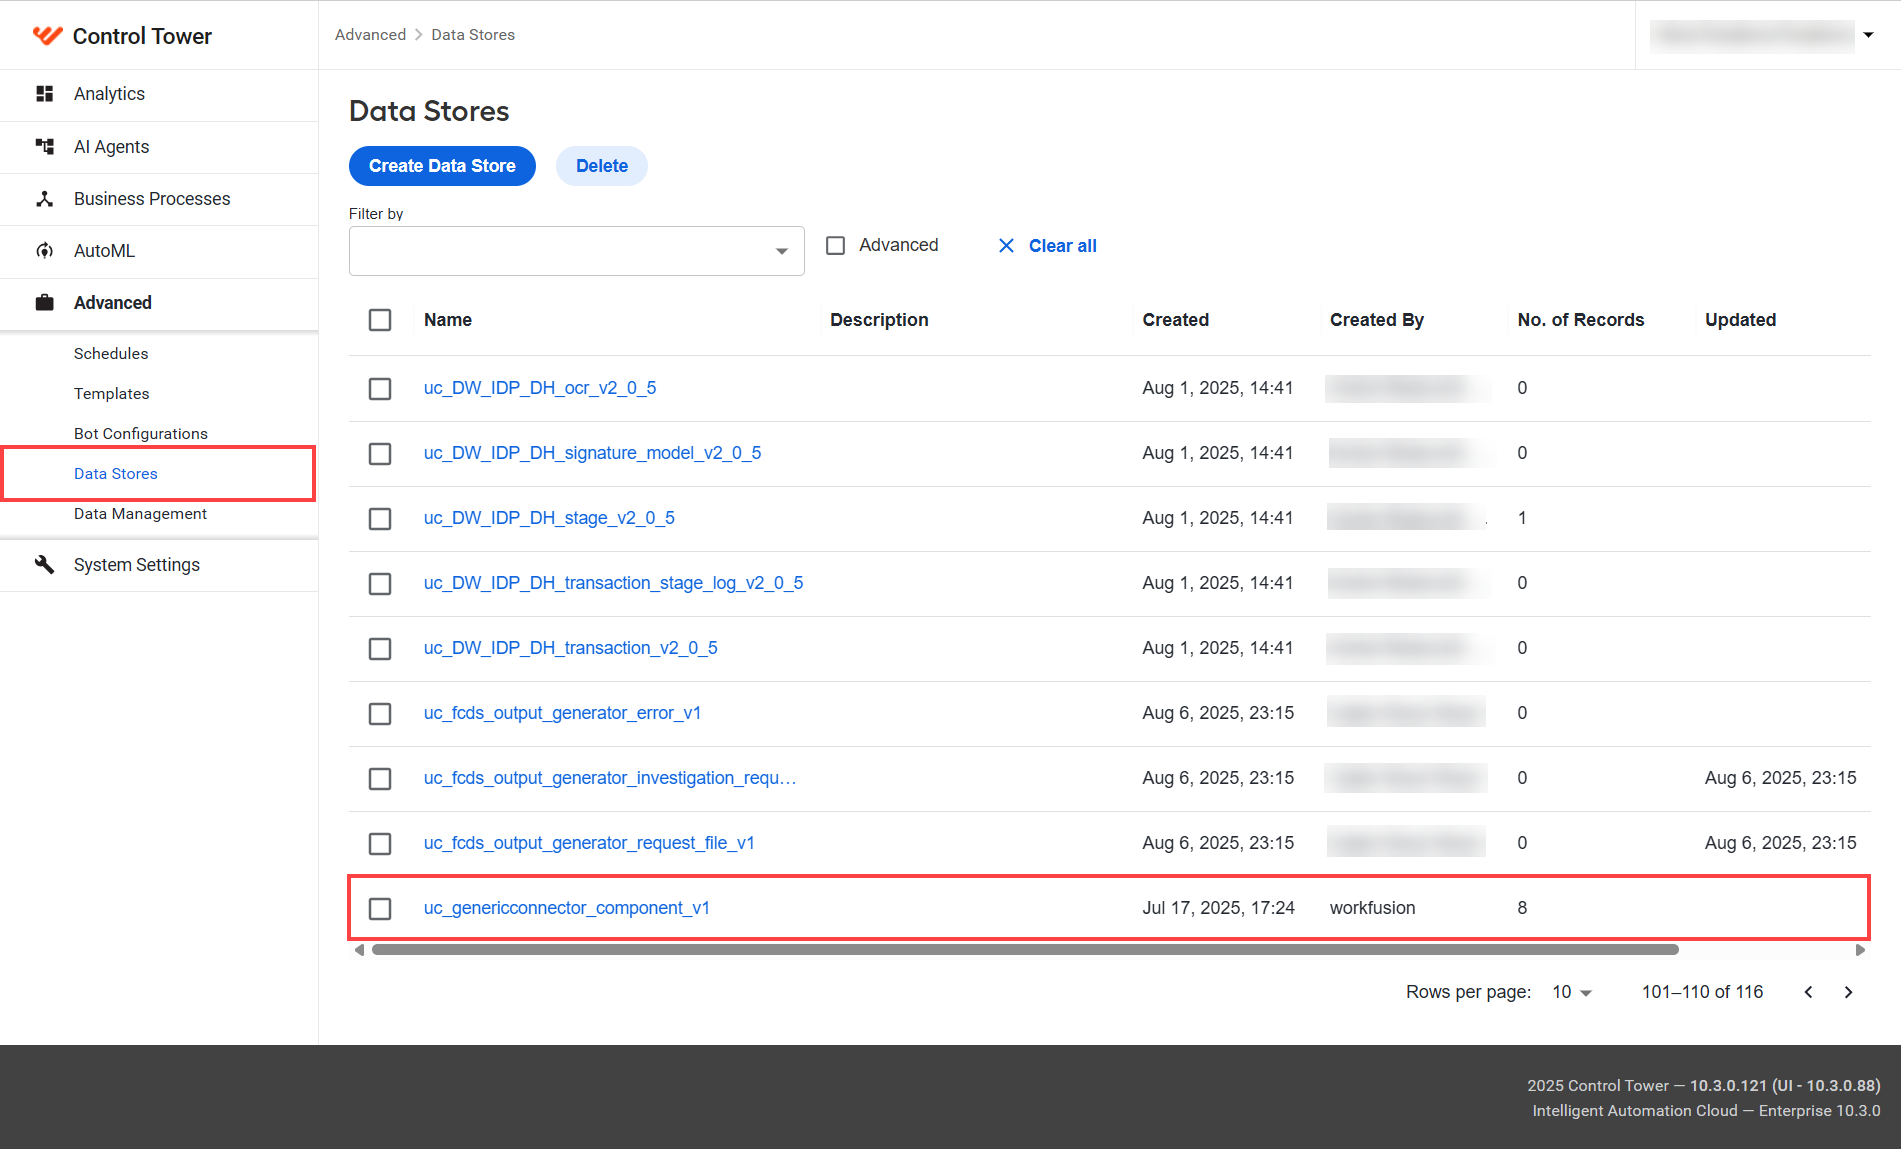This screenshot has height=1149, width=1901.
Task: Enable the Advanced filter checkbox
Action: coord(836,245)
